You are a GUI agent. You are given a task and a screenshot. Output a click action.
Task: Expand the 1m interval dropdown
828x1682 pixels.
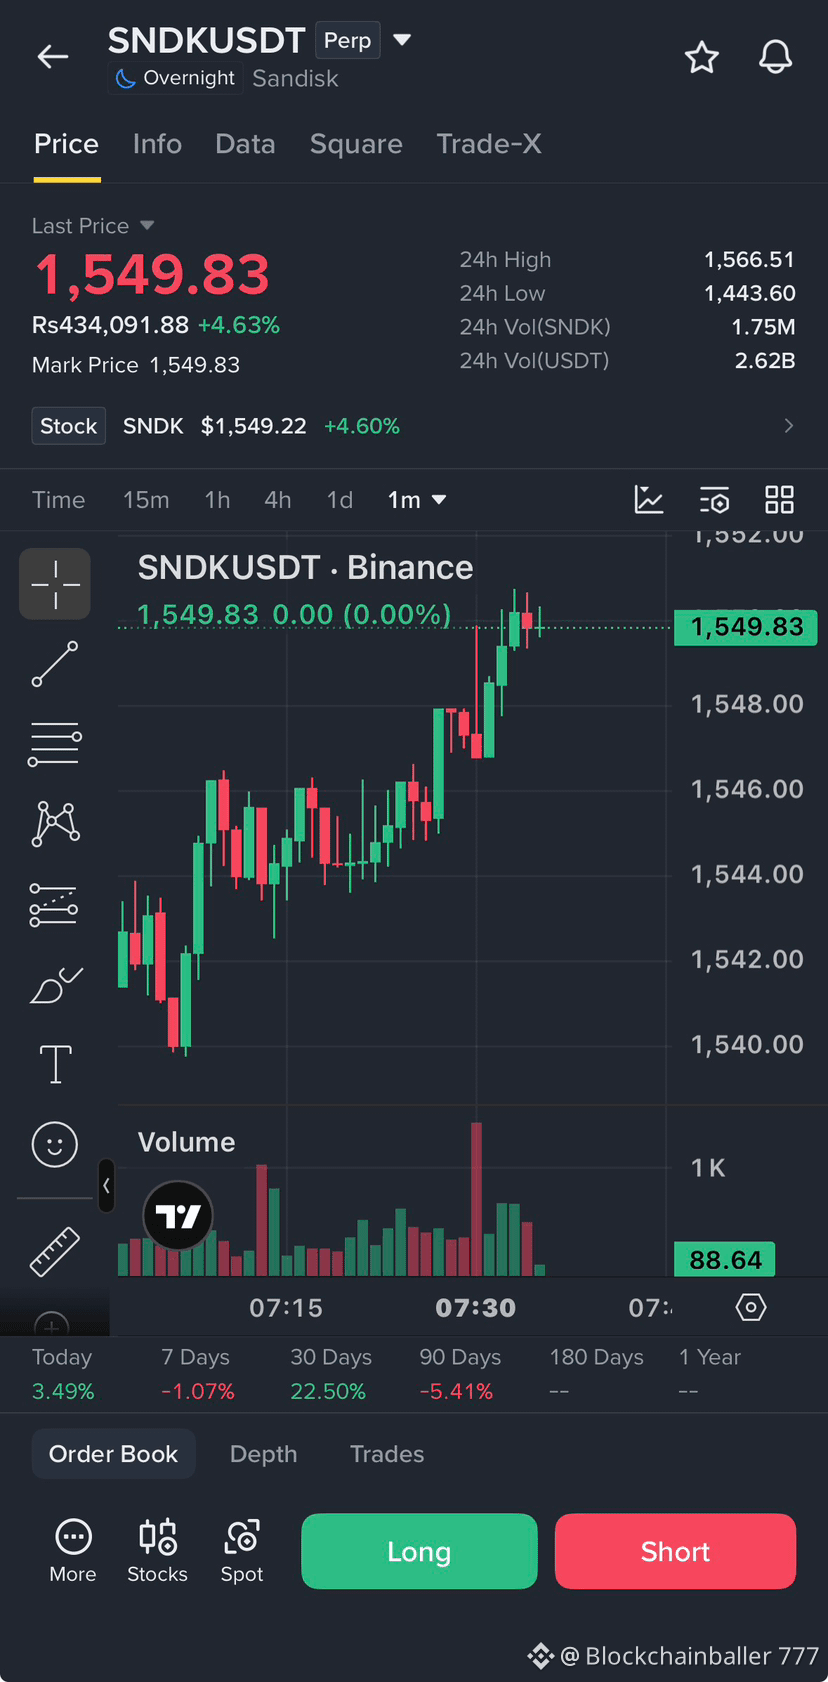(x=417, y=500)
